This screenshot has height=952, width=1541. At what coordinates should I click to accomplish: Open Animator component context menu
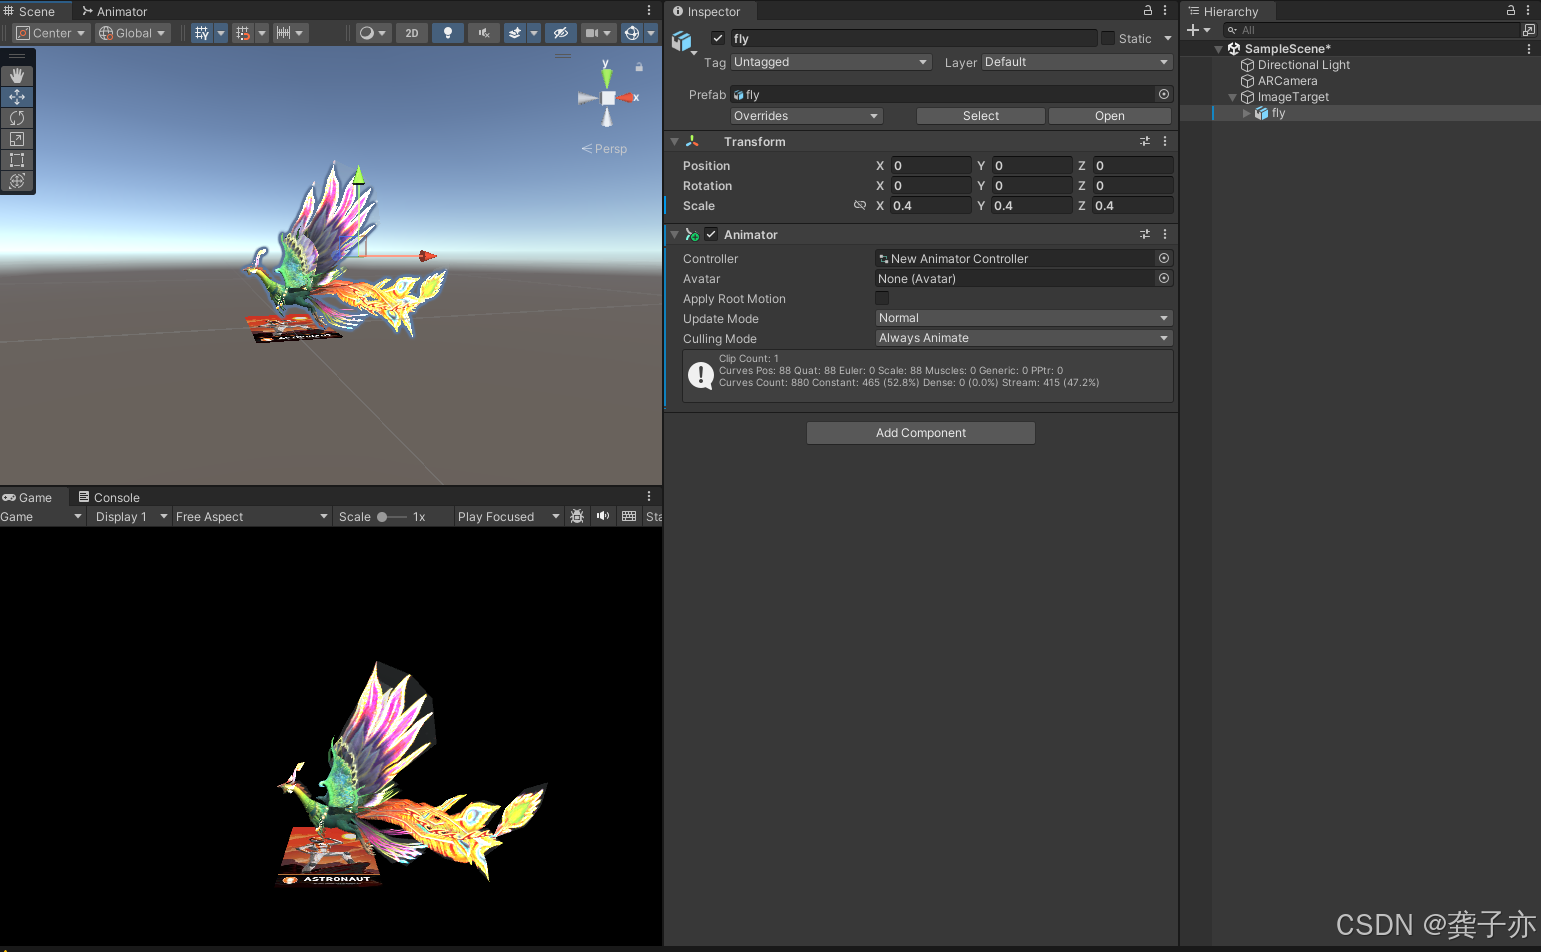point(1165,235)
